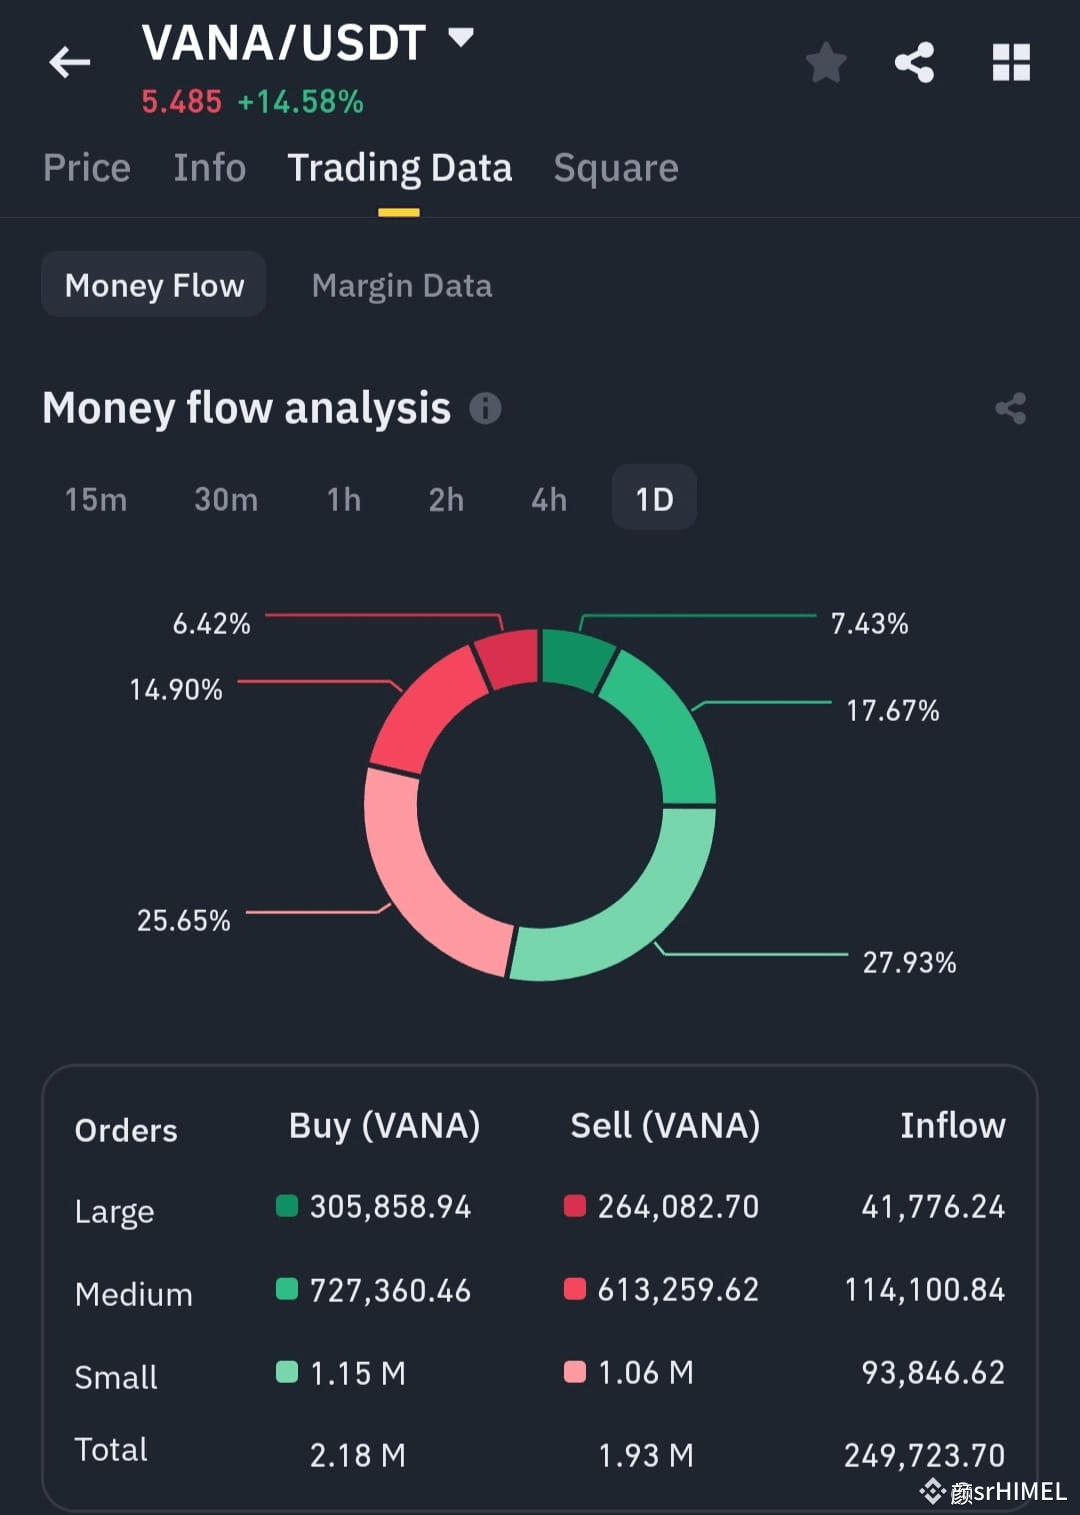Share the Money flow analysis chart

(1009, 408)
